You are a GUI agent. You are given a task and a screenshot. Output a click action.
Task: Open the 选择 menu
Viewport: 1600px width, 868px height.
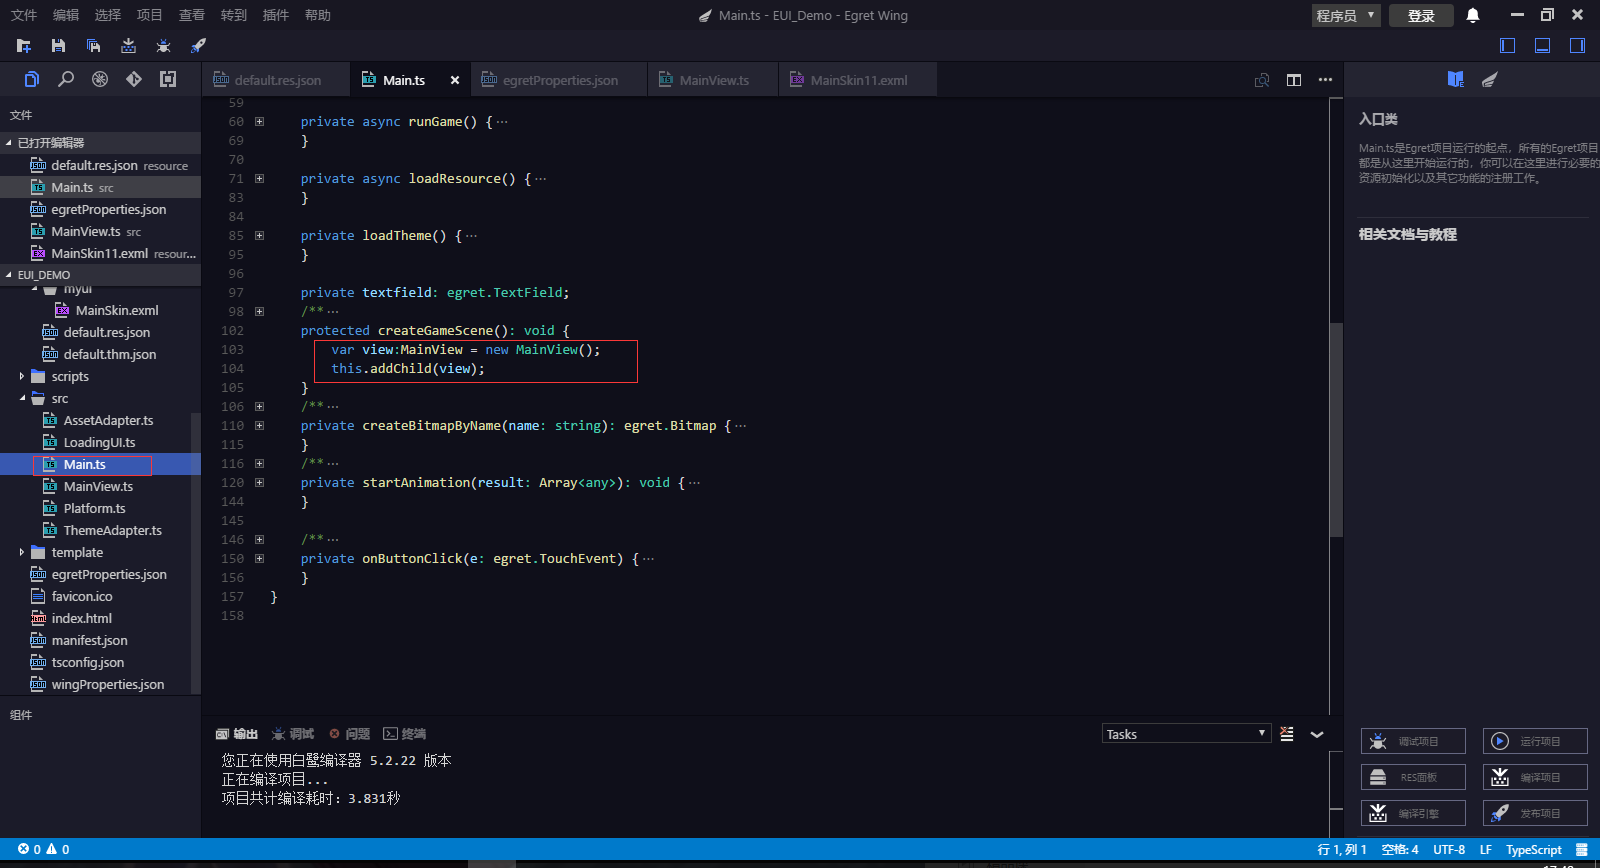[108, 15]
